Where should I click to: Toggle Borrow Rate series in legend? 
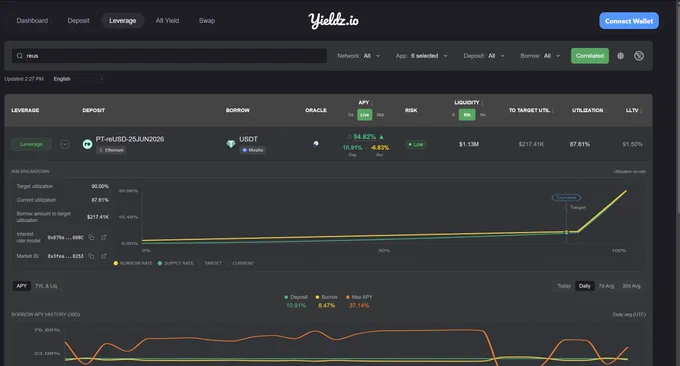[133, 263]
